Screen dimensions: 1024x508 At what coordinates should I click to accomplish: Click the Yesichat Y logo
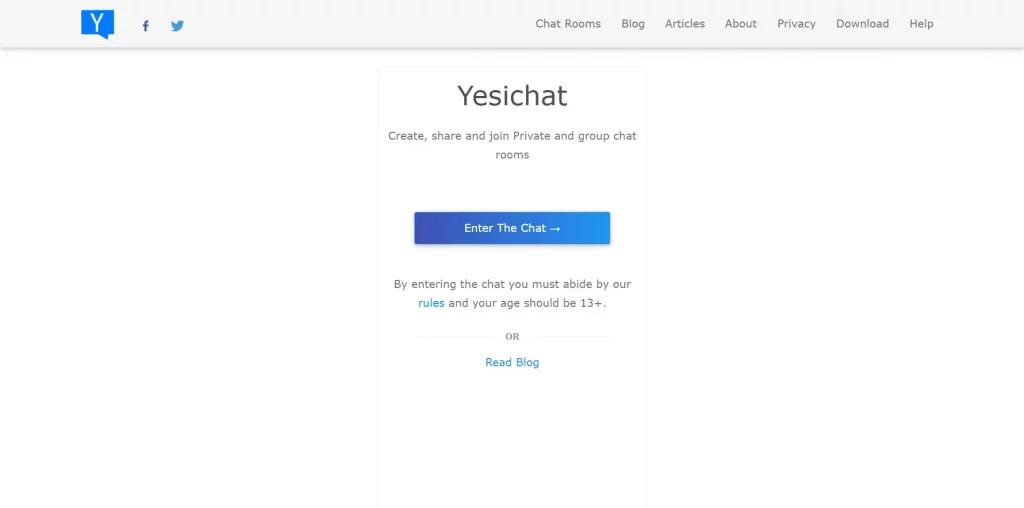(98, 24)
